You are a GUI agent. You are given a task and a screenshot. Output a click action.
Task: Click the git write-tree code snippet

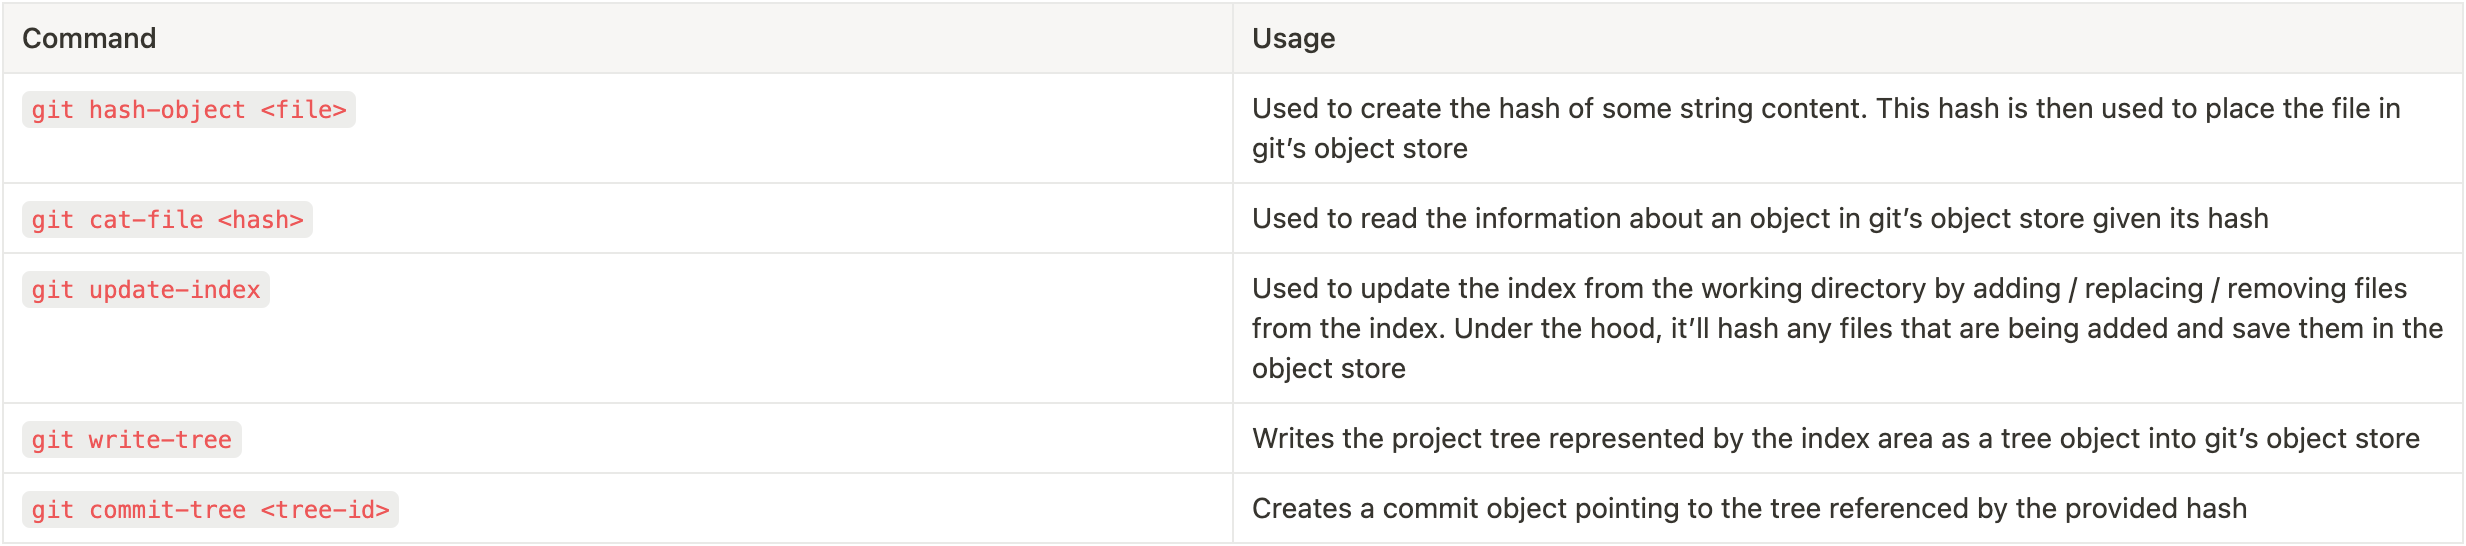(x=131, y=439)
